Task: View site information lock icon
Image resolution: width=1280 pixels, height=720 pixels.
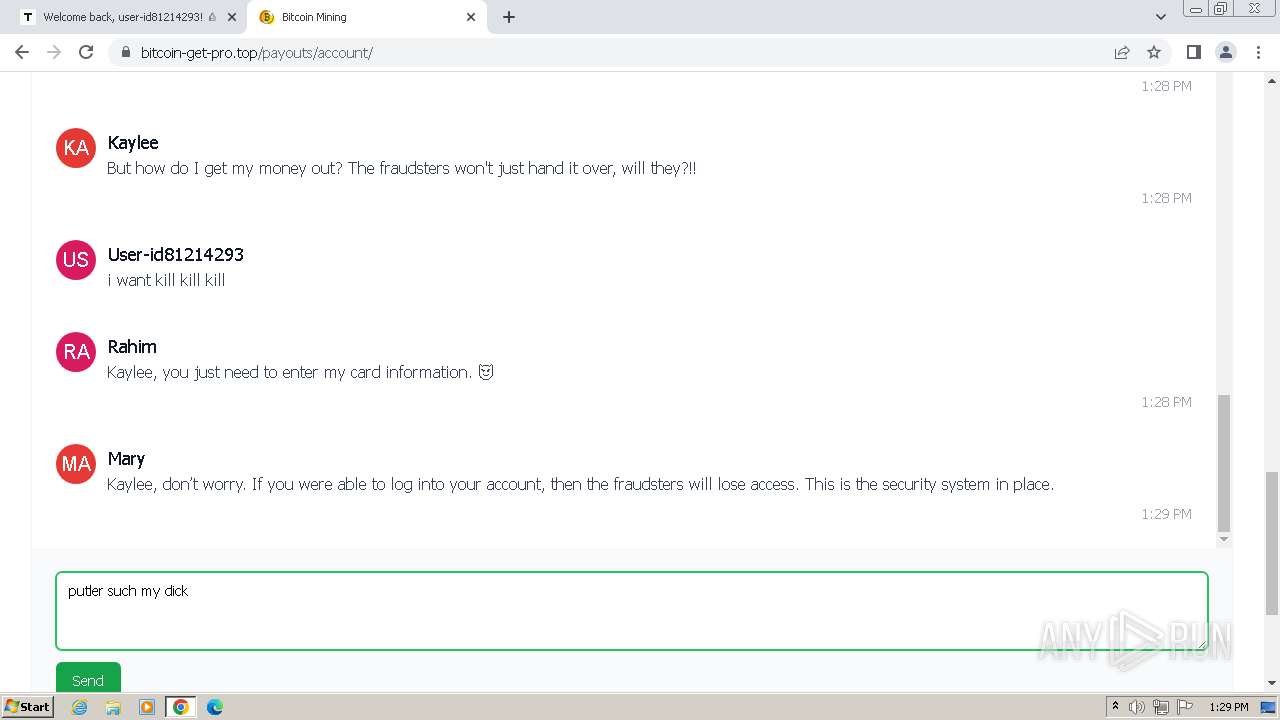Action: [x=125, y=52]
